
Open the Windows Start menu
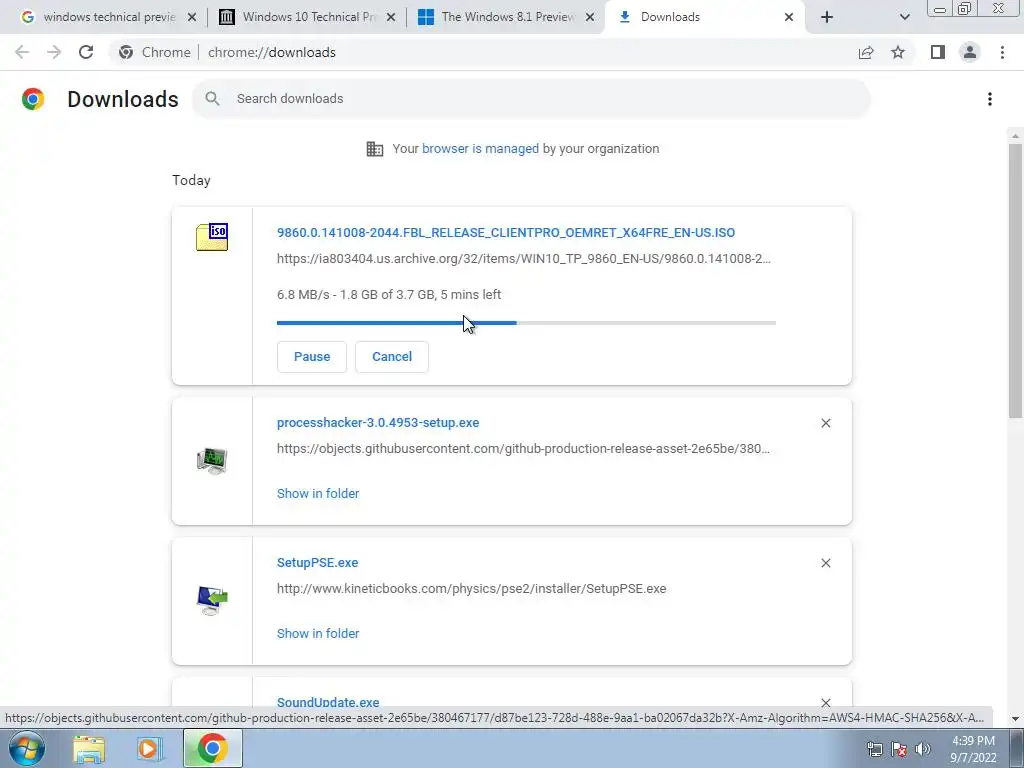point(27,748)
